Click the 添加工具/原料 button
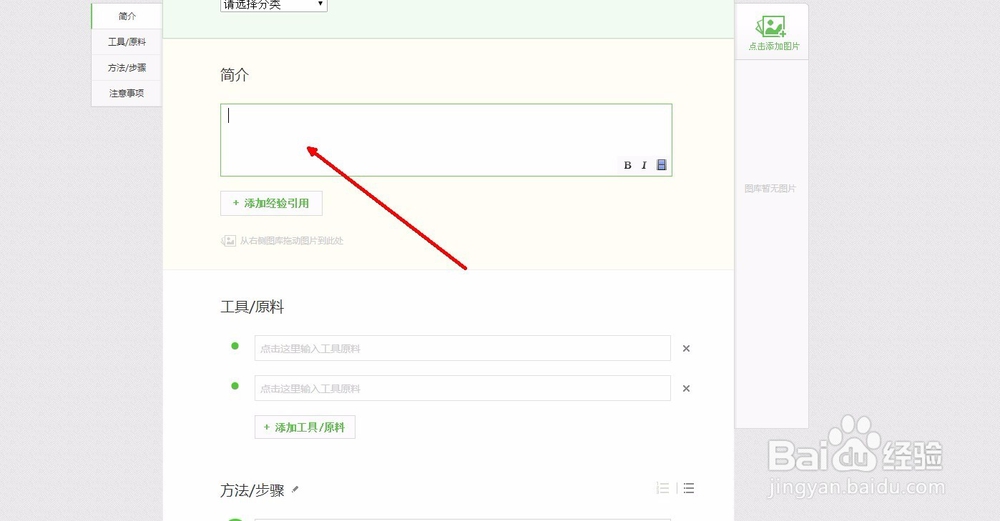The width and height of the screenshot is (1000, 521). (305, 427)
